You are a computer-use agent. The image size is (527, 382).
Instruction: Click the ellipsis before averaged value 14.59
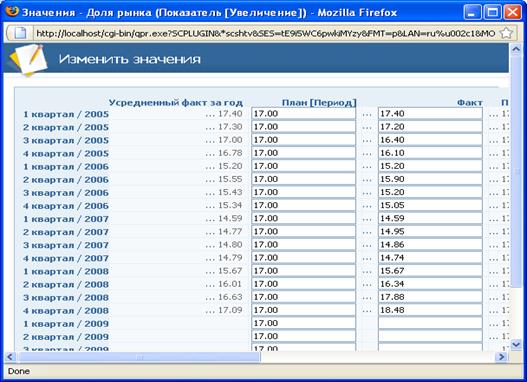[210, 219]
